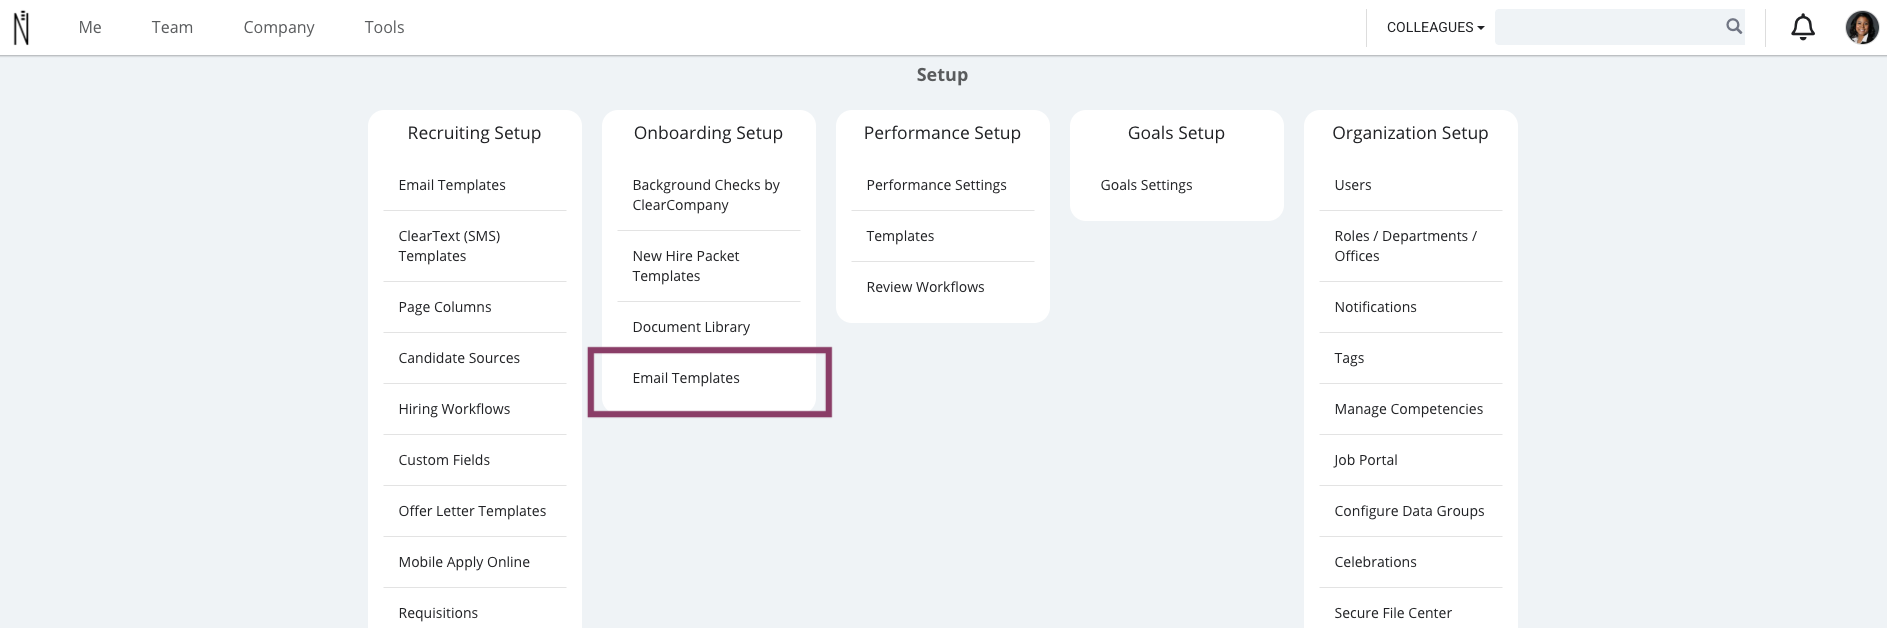This screenshot has width=1887, height=628.
Task: Open Hiring Workflows setup
Action: (x=454, y=409)
